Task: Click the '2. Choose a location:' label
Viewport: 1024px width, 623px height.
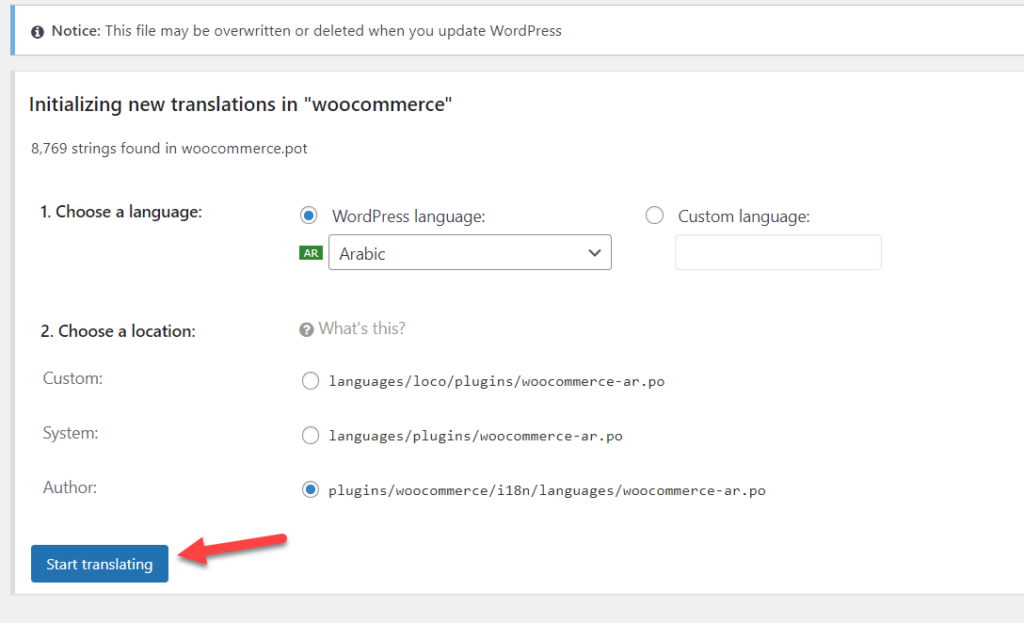Action: click(118, 331)
